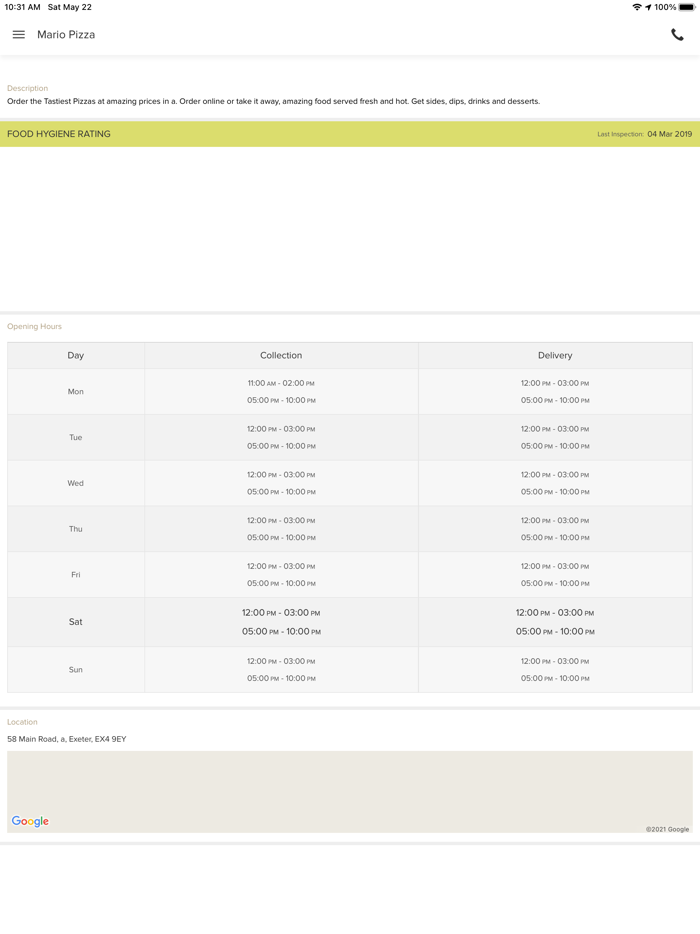Tap Sunday collection midday hours
Viewport: 700px width, 934px height.
[281, 661]
